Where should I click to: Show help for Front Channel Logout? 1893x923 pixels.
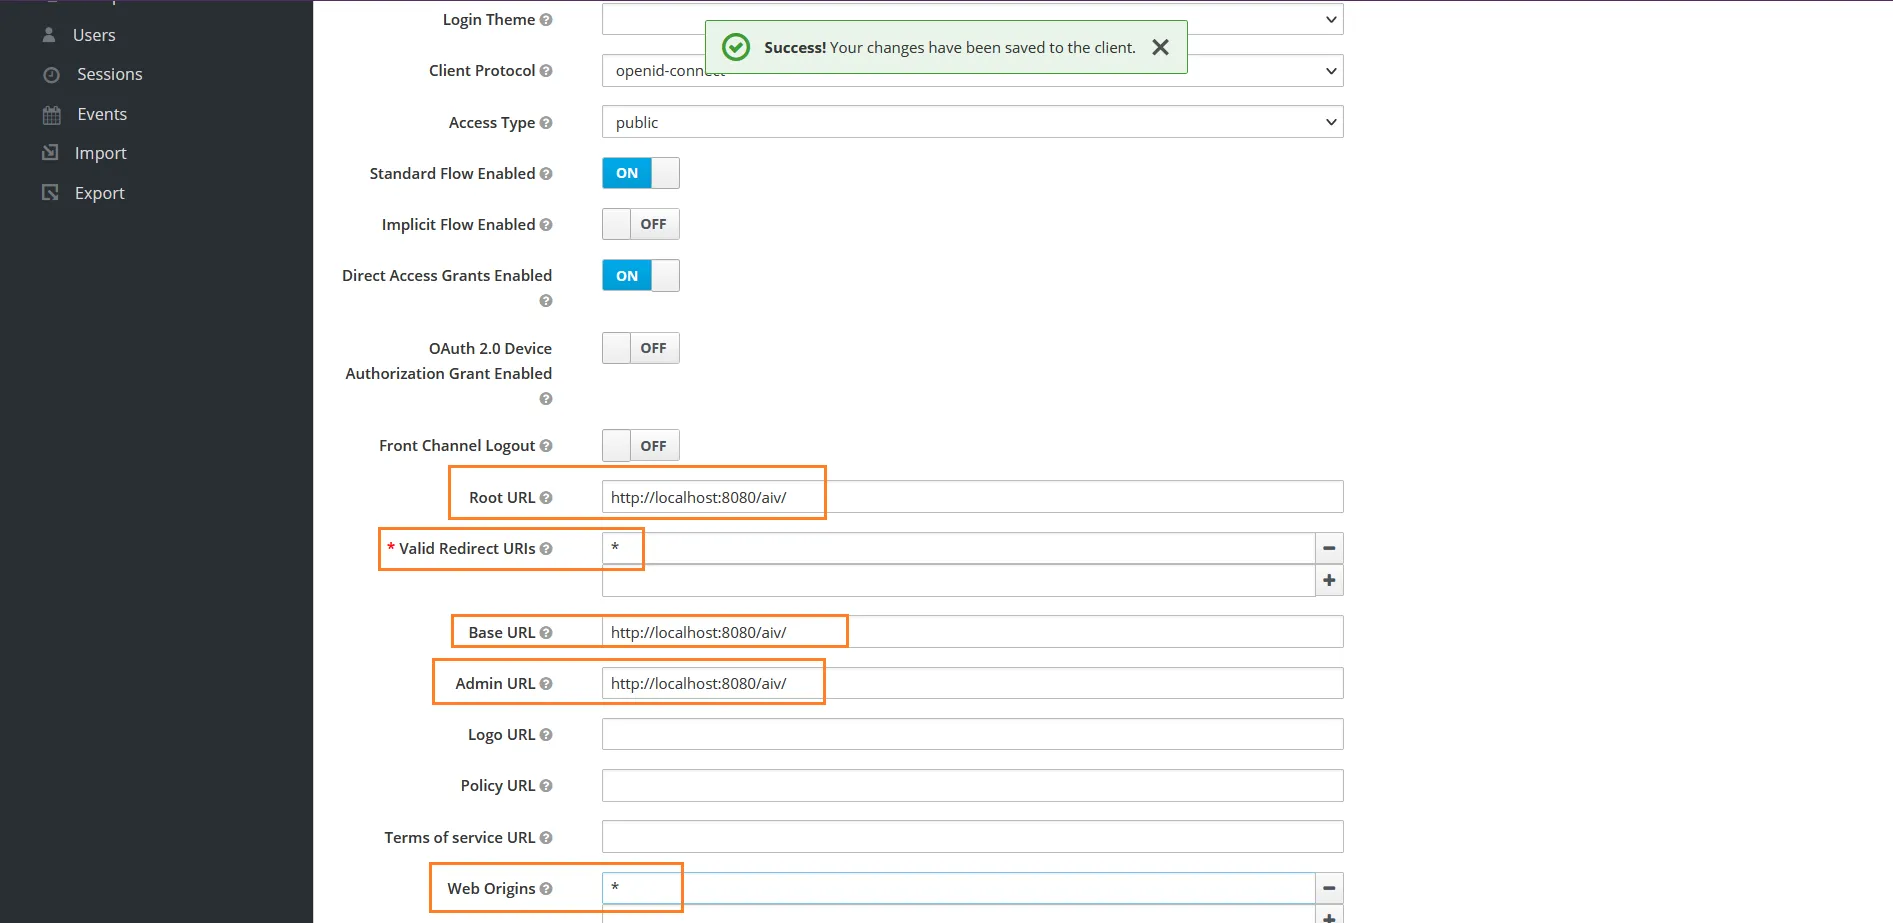pyautogui.click(x=546, y=446)
